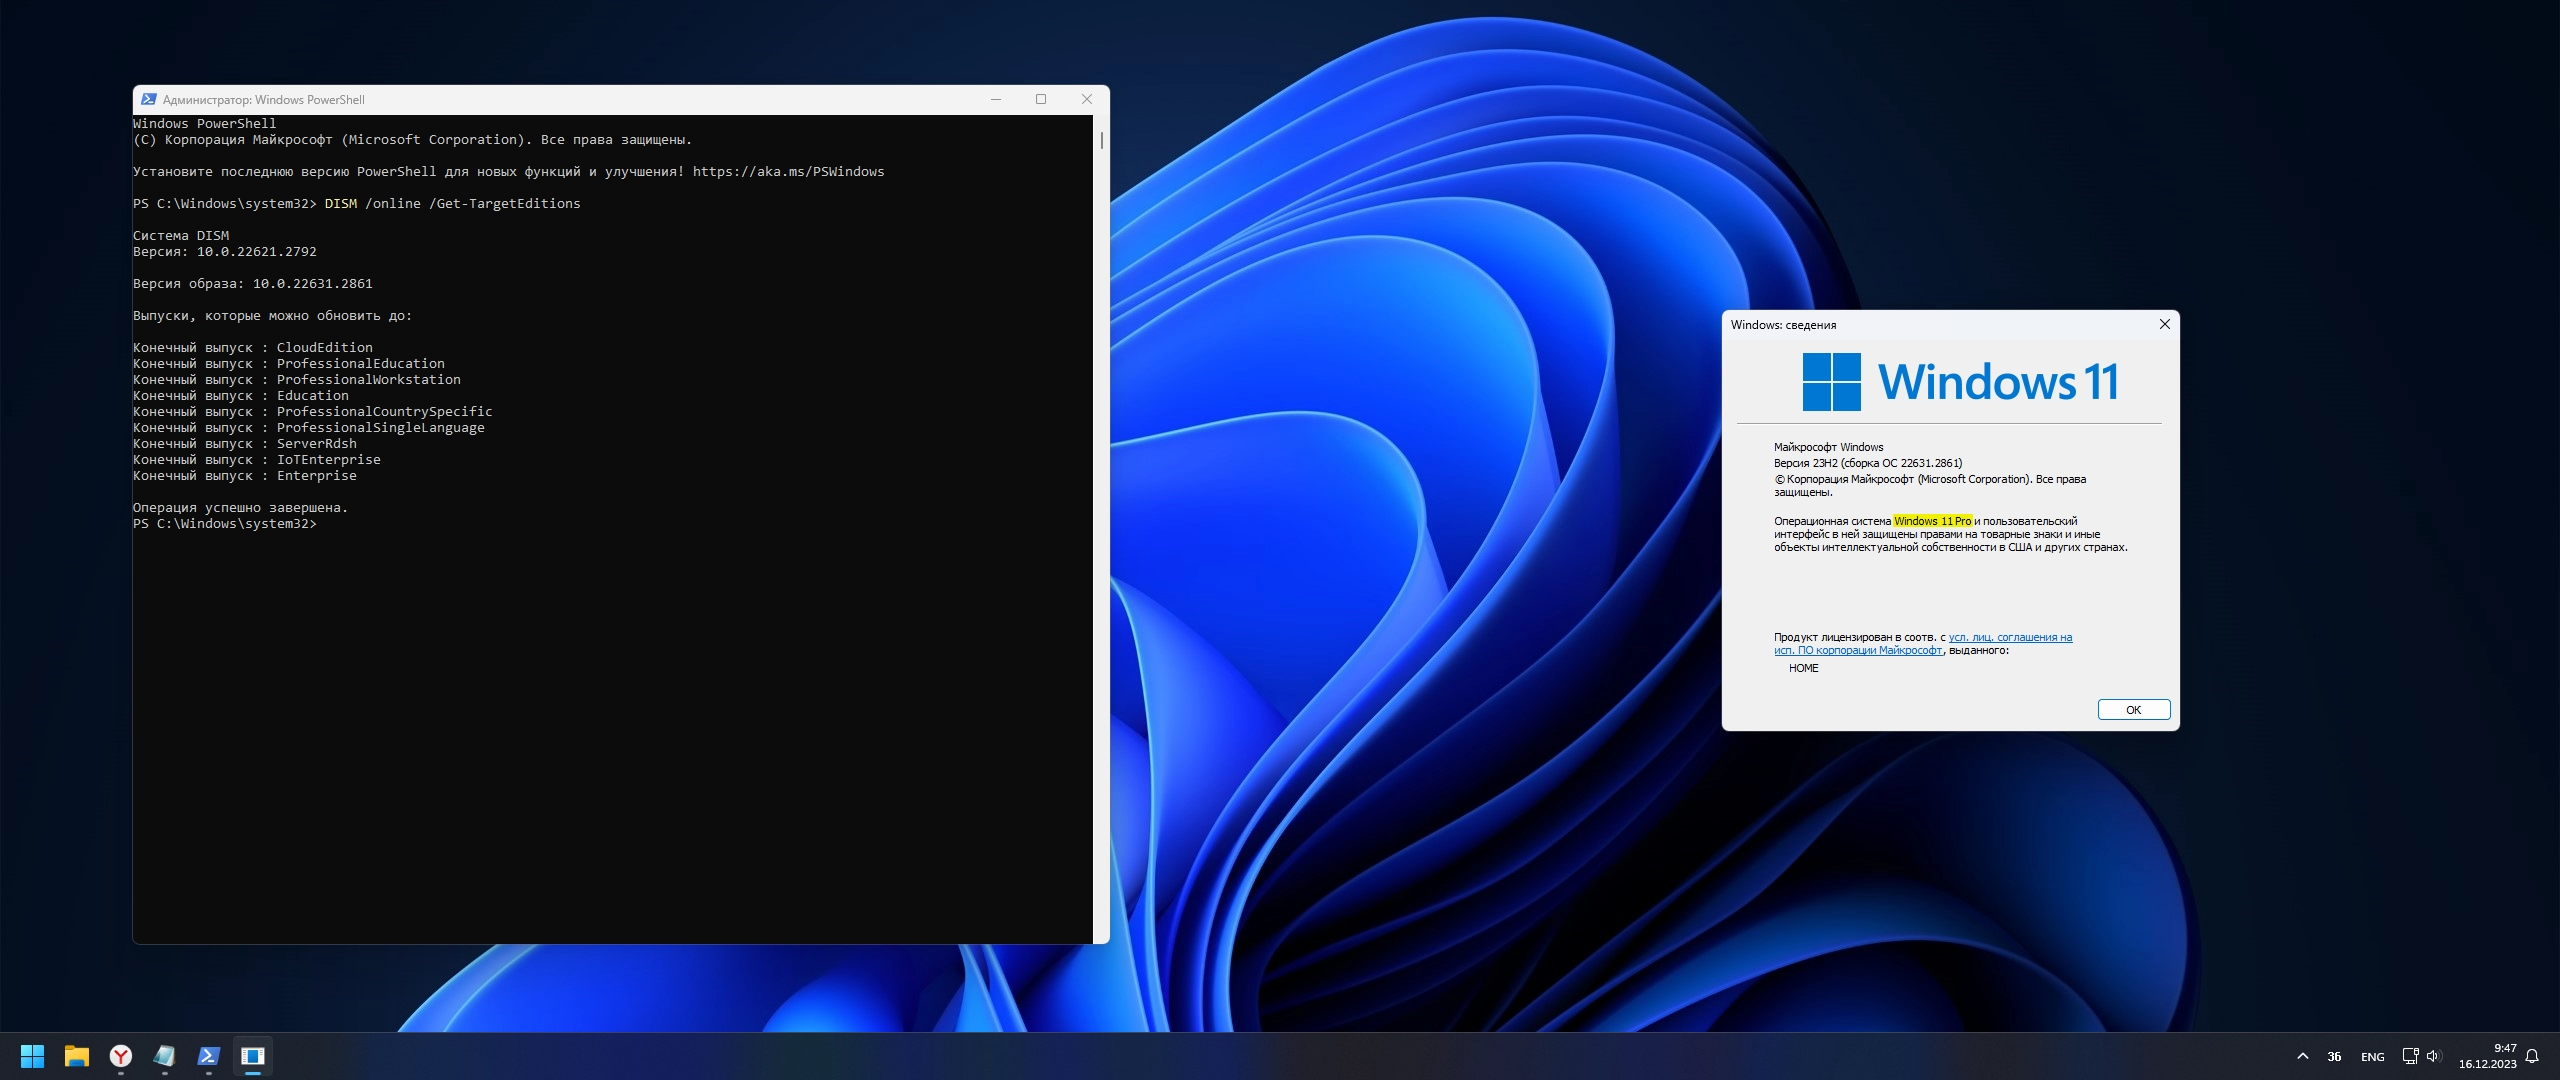Open the clock and date flyout
The image size is (2560, 1080).
click(2488, 1056)
